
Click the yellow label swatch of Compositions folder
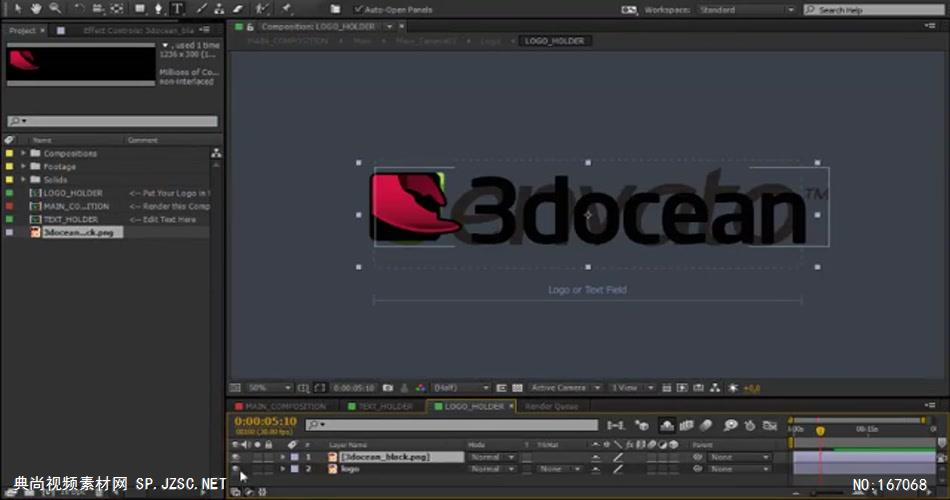tap(9, 153)
